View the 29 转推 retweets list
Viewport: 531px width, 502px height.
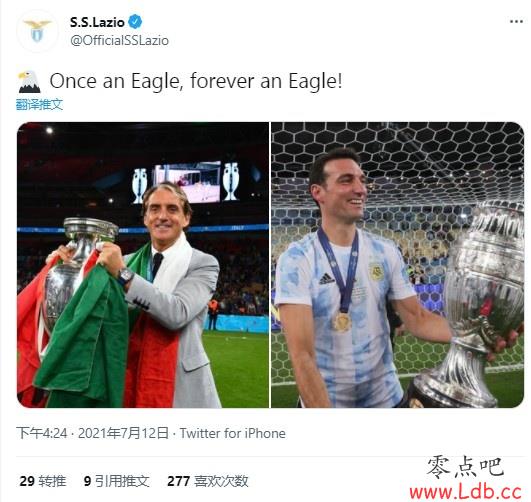[43, 481]
